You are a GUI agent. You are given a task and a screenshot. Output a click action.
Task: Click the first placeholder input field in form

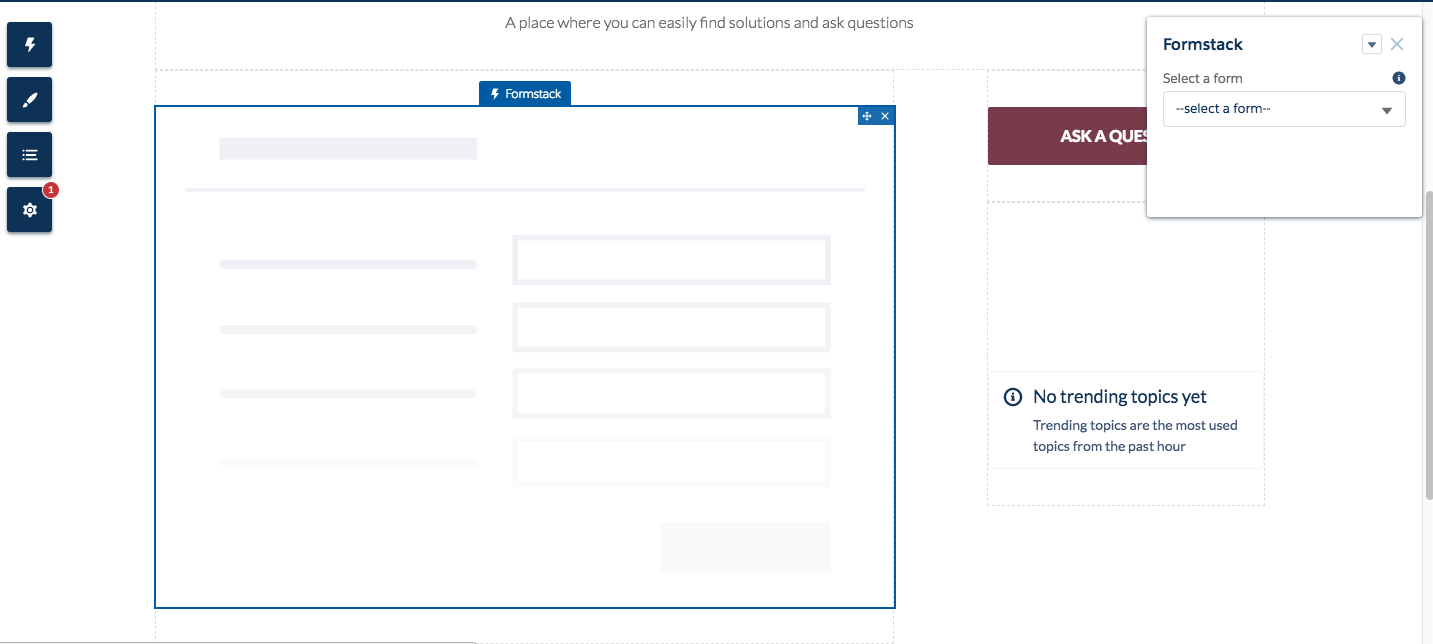pyautogui.click(x=671, y=260)
